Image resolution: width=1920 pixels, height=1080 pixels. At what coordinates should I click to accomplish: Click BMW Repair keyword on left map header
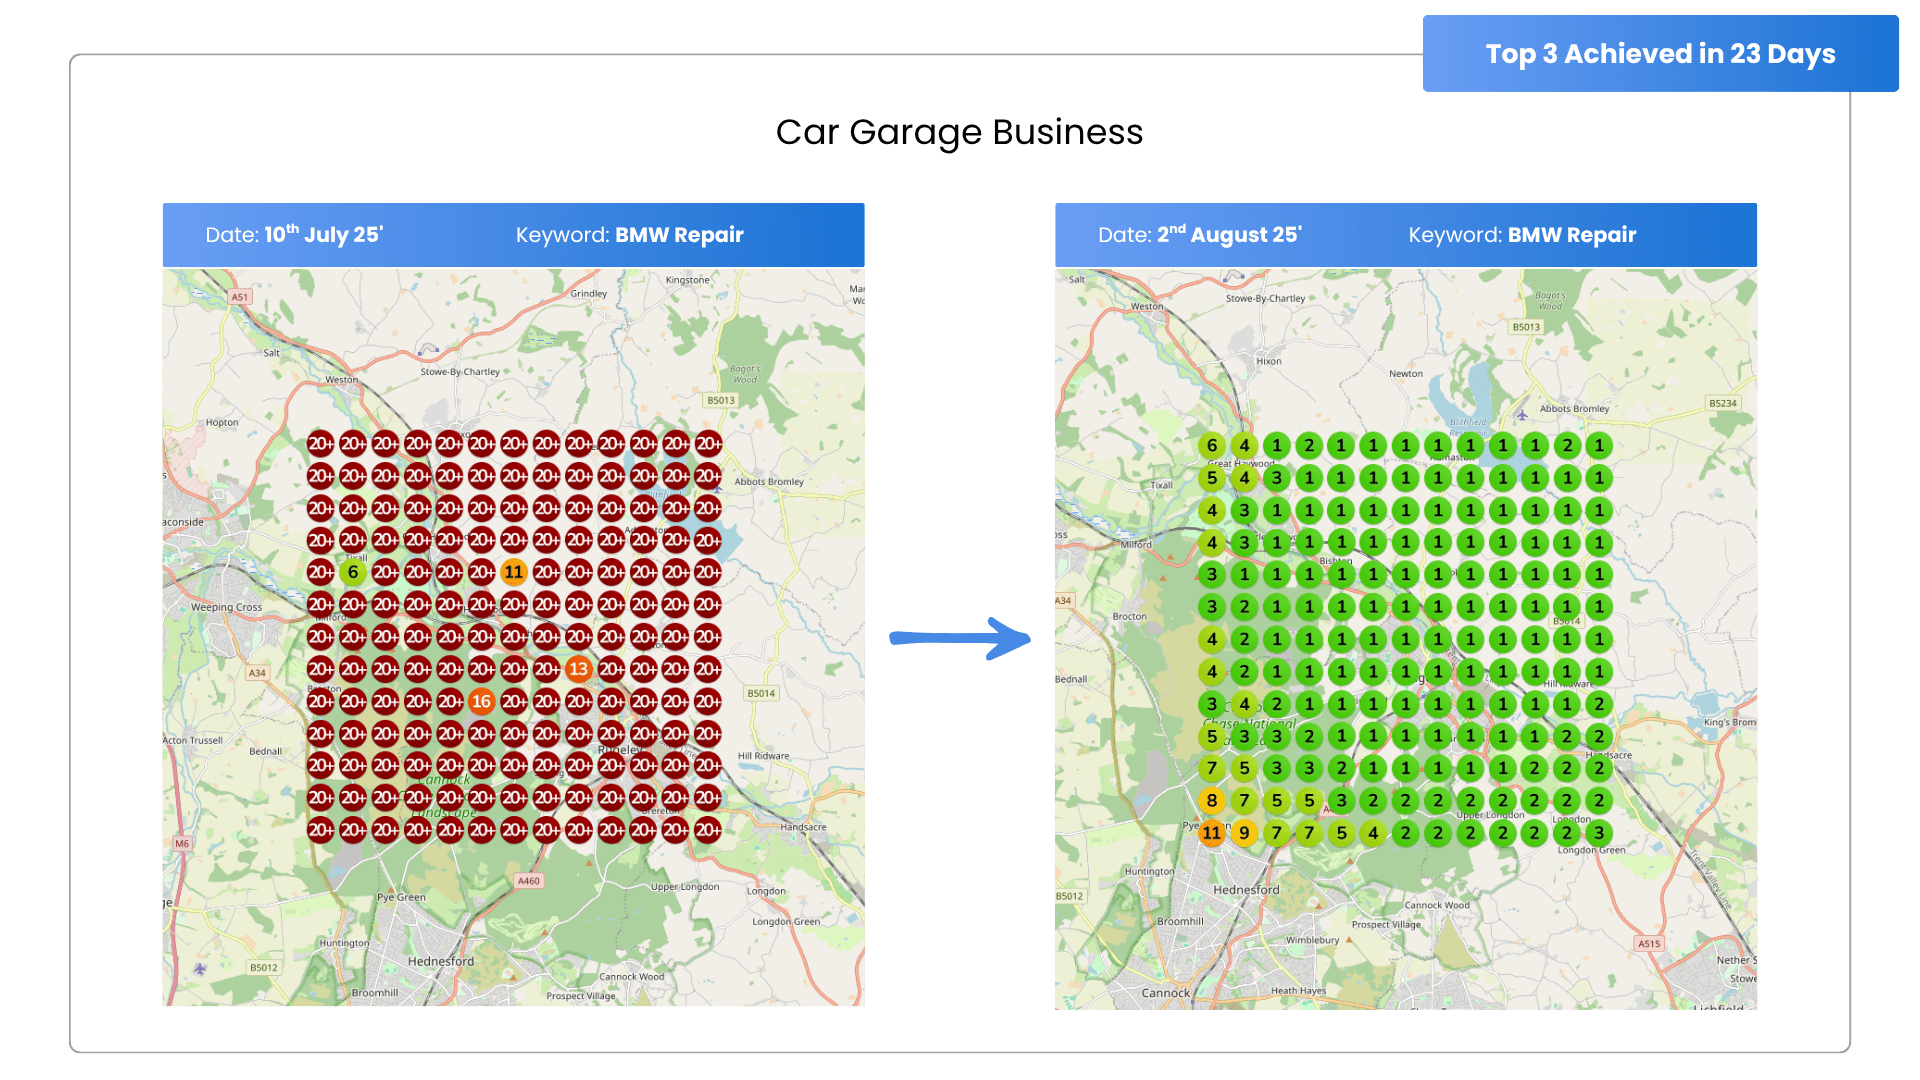[679, 235]
